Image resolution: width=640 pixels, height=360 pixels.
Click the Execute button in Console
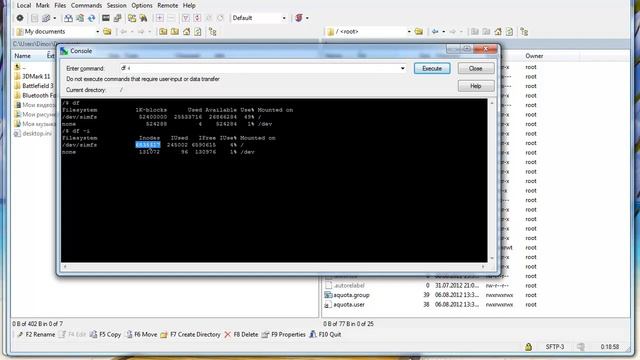pyautogui.click(x=432, y=68)
